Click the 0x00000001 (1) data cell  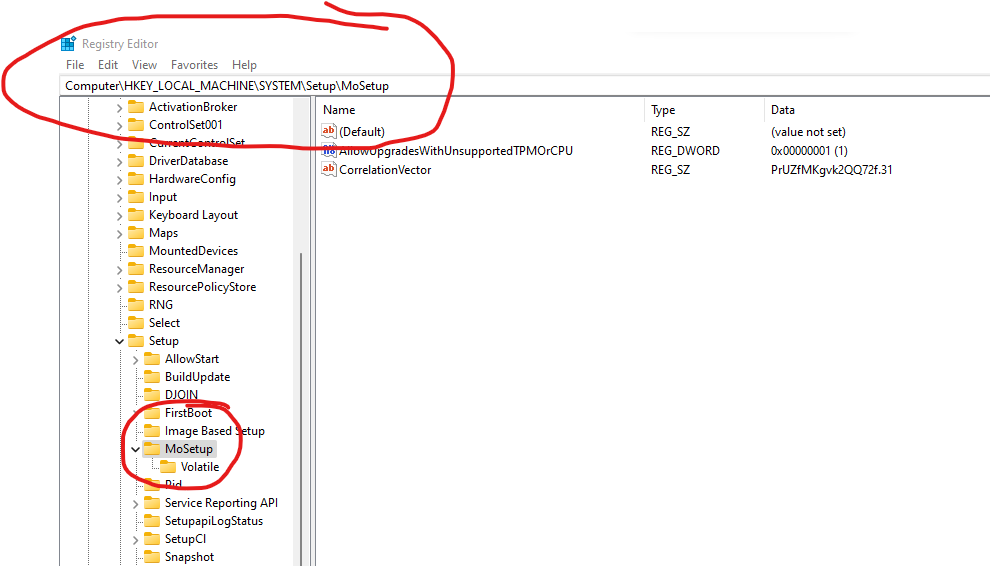809,151
